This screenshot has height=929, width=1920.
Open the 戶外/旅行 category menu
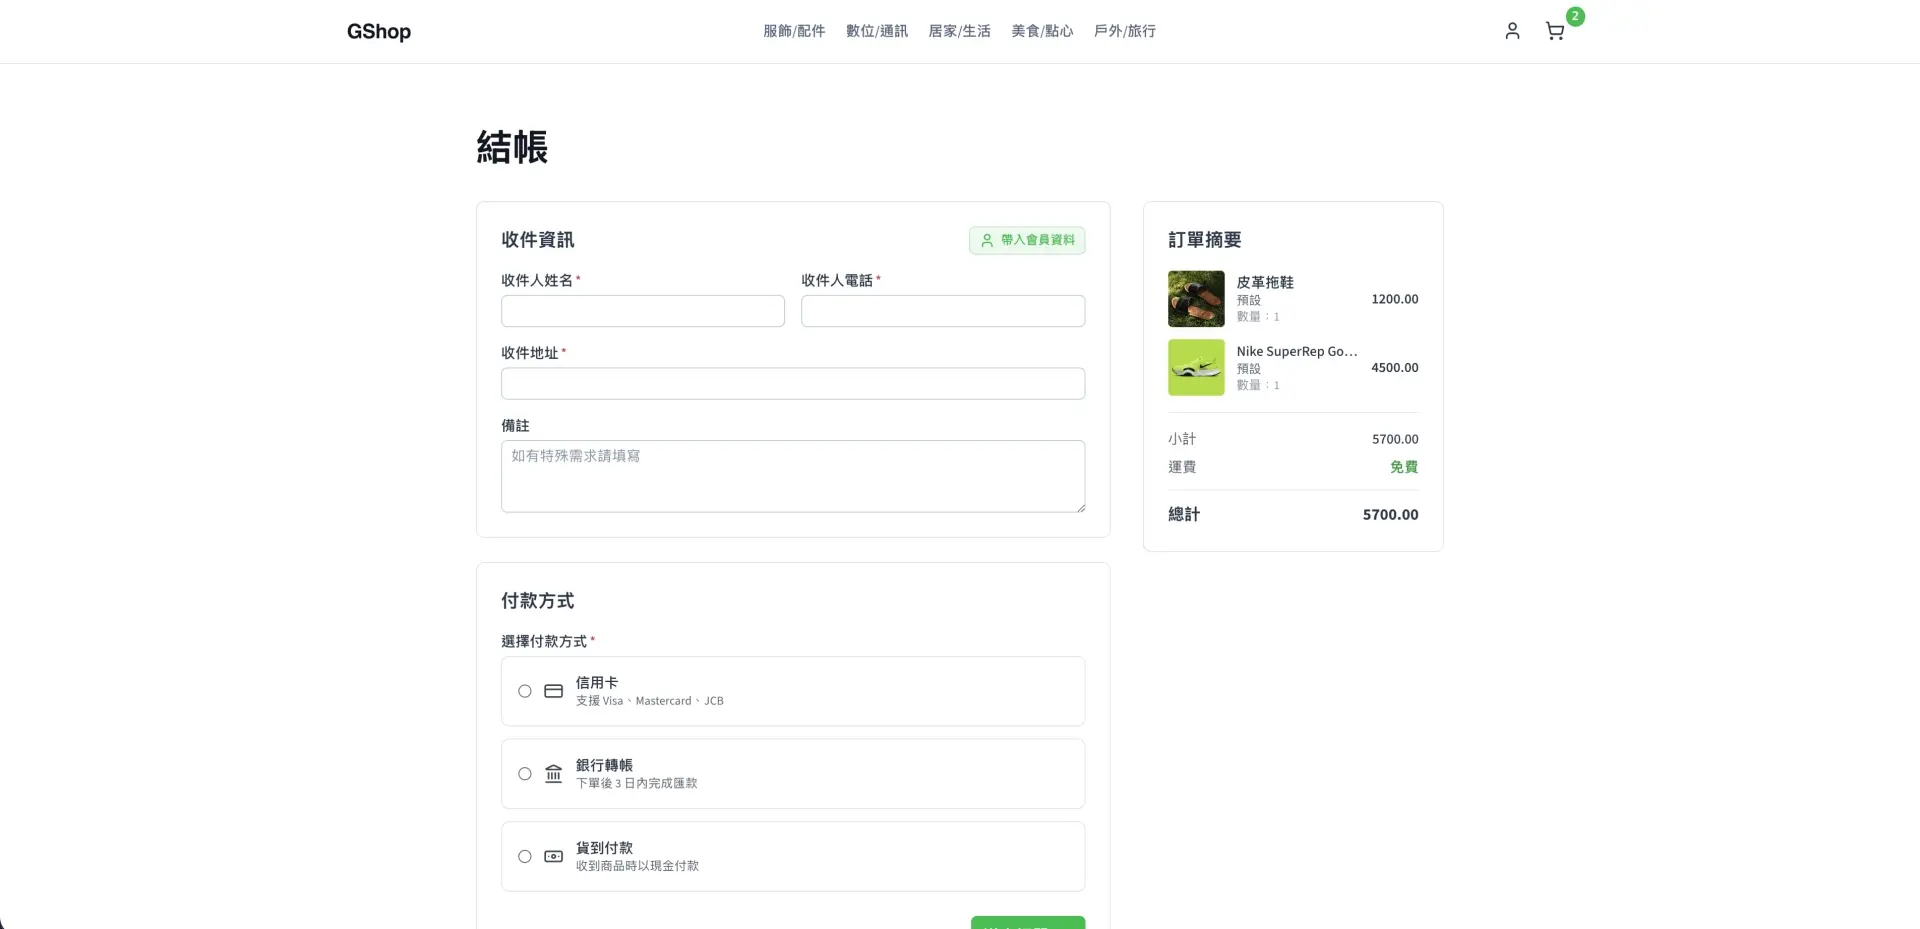(x=1124, y=31)
